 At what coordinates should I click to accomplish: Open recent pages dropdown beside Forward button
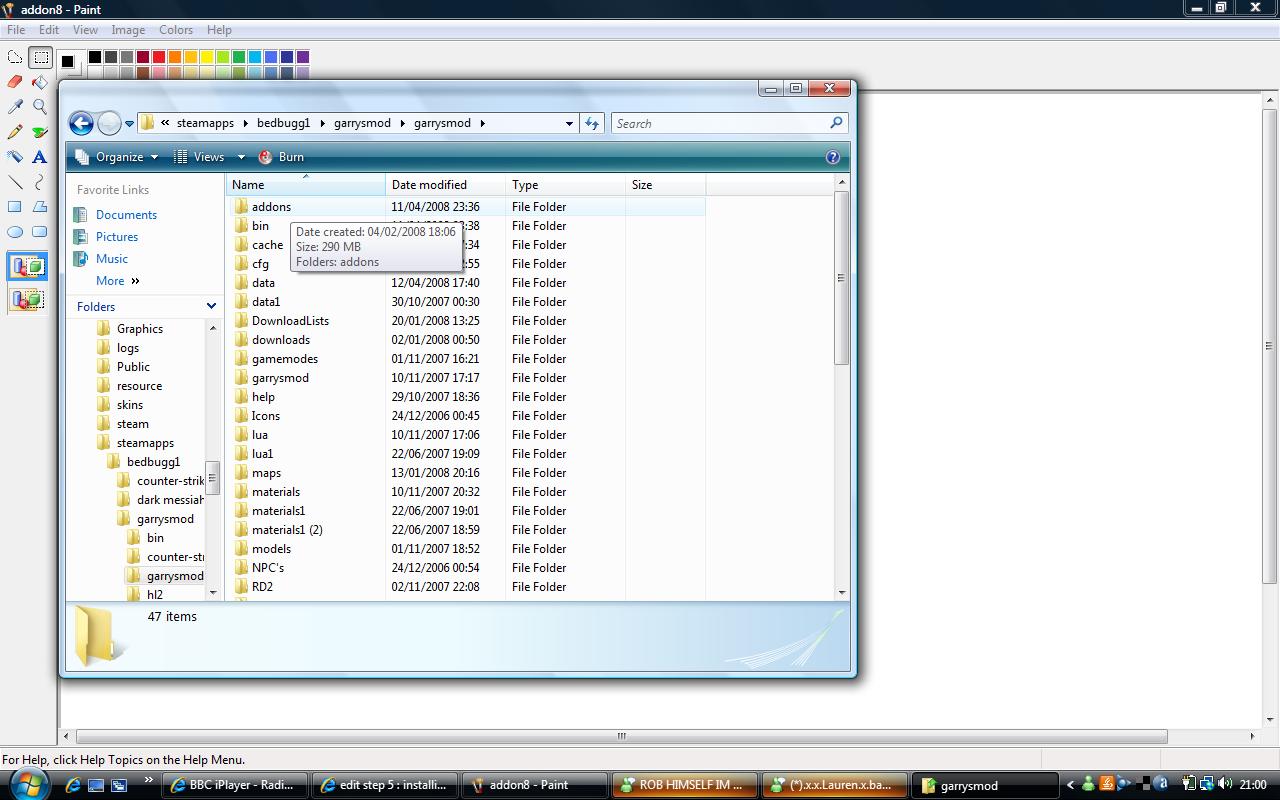[x=129, y=124]
